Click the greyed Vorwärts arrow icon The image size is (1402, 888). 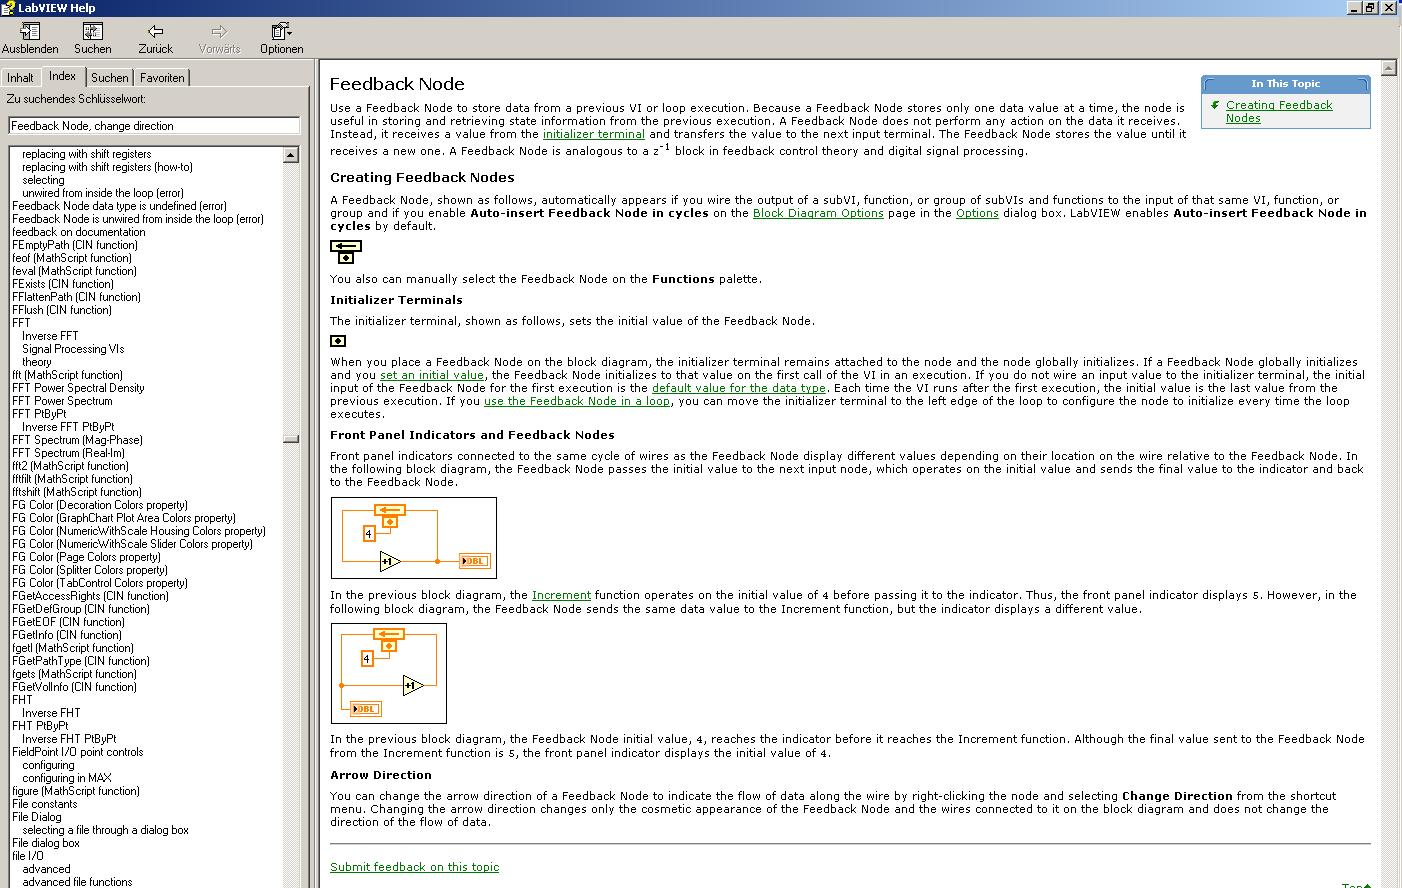pos(219,31)
